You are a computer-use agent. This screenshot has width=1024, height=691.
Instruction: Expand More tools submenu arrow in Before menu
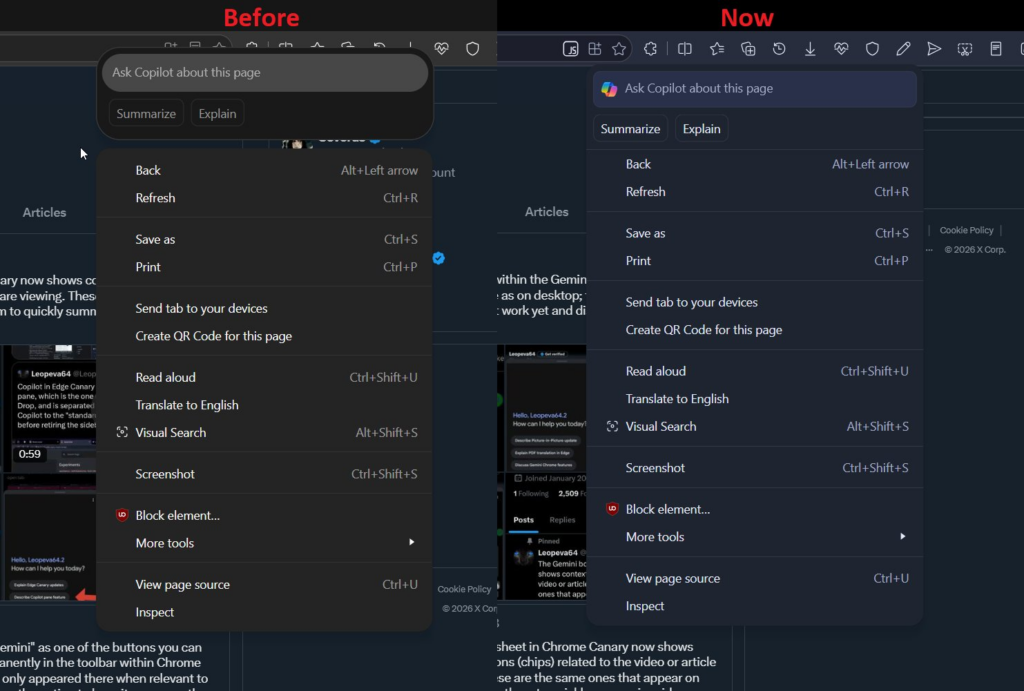(411, 542)
